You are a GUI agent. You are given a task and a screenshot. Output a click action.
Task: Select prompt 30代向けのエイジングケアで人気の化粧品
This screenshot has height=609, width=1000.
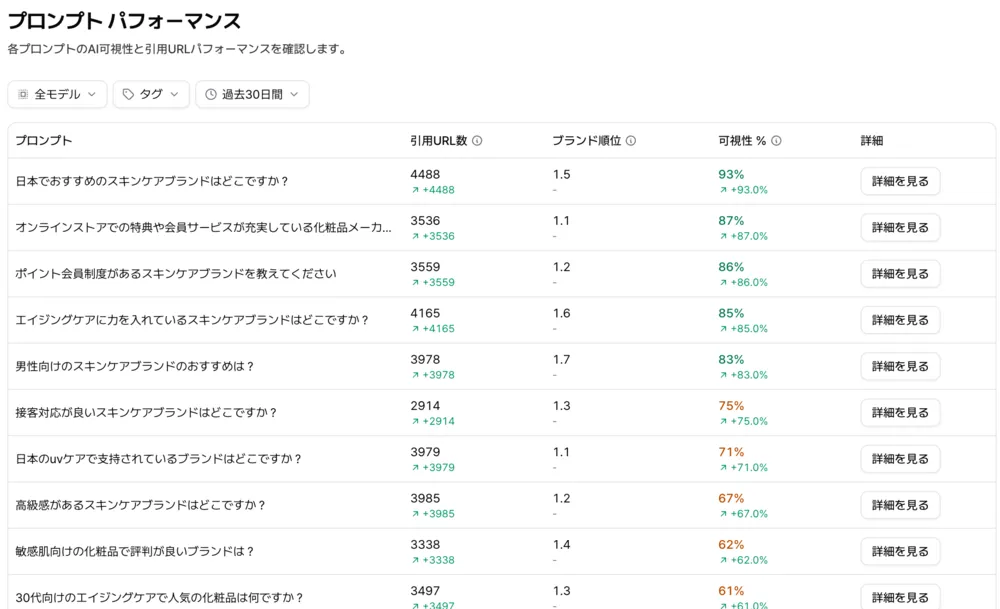point(159,598)
